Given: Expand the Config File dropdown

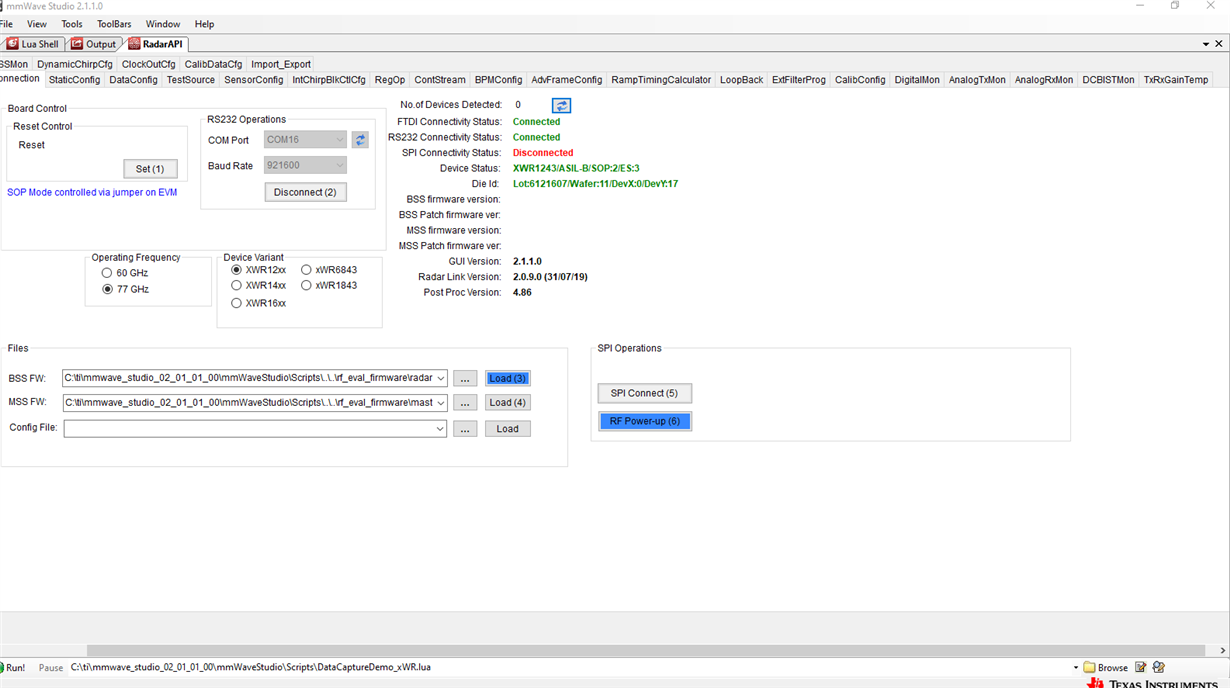Looking at the screenshot, I should click(x=441, y=428).
